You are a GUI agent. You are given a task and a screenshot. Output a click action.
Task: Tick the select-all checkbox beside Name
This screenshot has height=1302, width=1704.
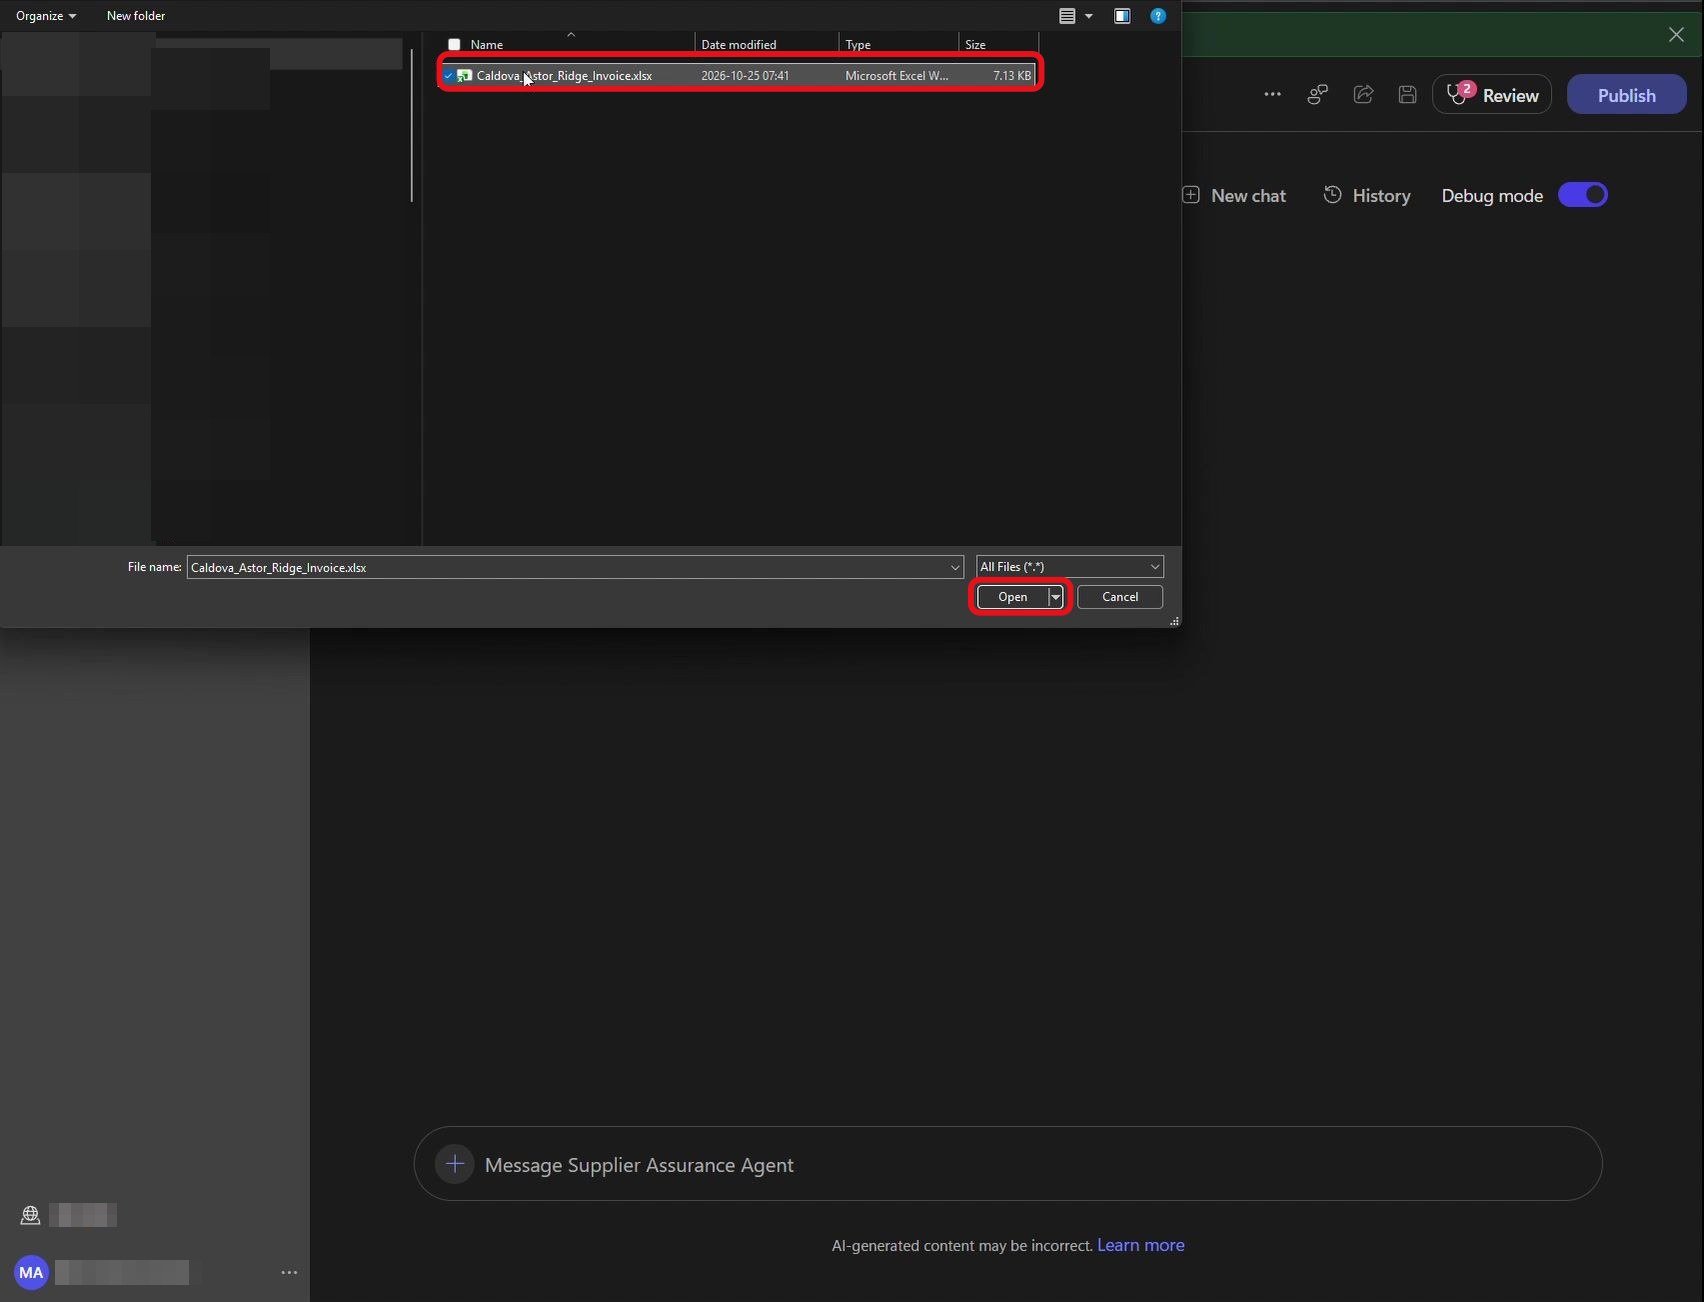point(454,45)
